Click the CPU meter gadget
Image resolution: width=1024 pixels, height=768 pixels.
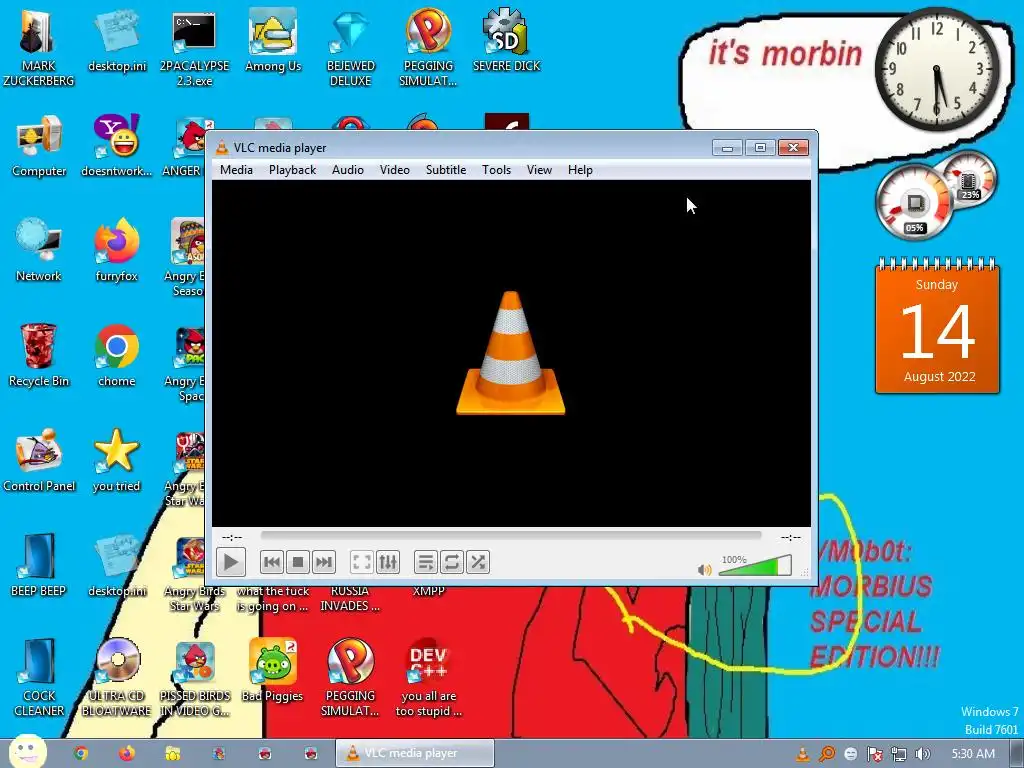pyautogui.click(x=914, y=202)
